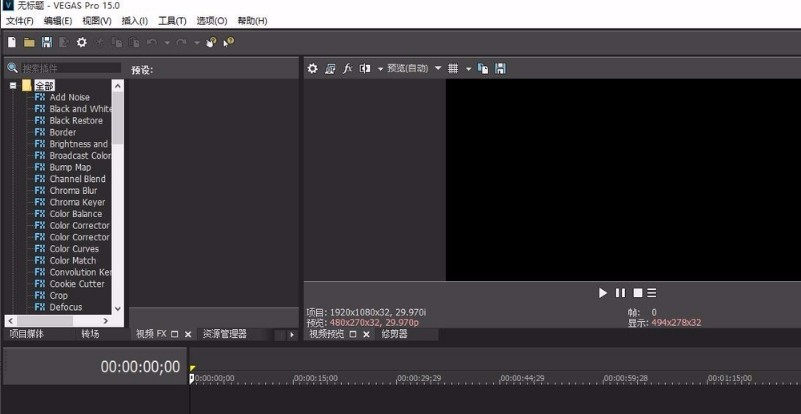Show more docked tabs with right arrow

coord(292,335)
